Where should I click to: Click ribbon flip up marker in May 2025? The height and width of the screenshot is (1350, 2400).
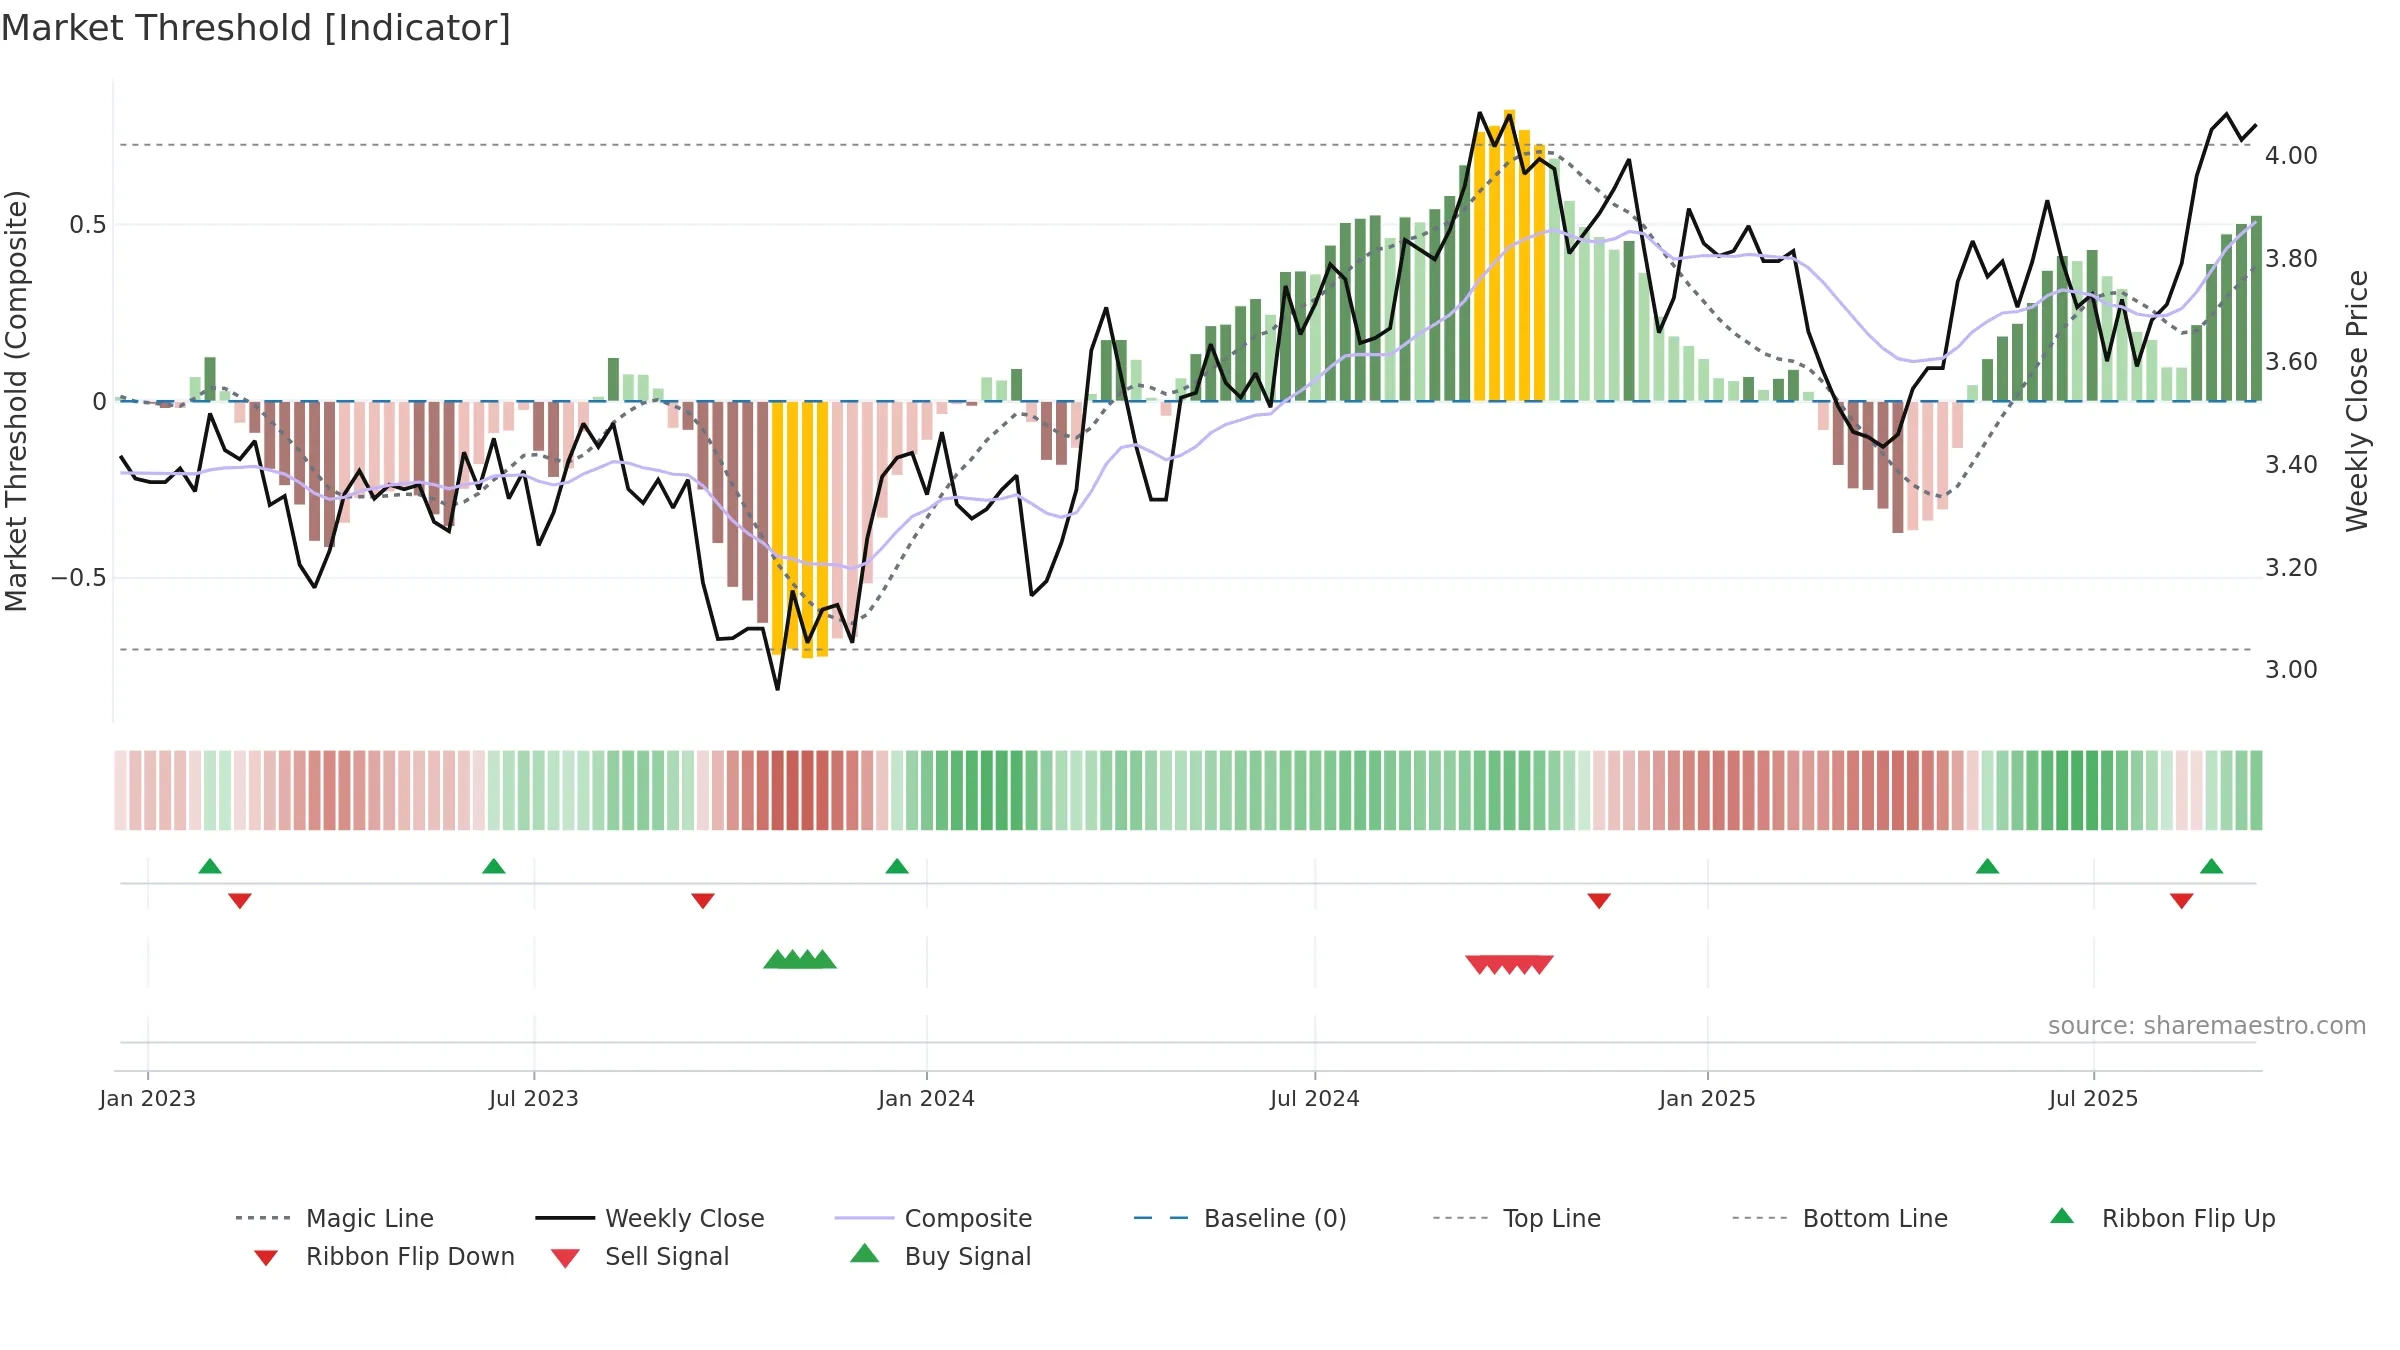pos(1987,866)
